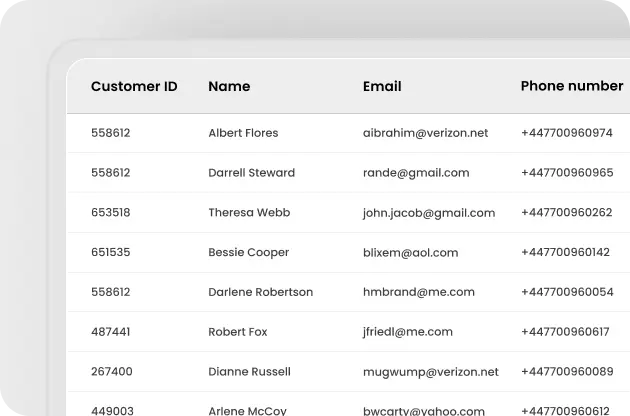Select the name Dianne Russell
Viewport: 630px width, 416px height.
tap(250, 372)
